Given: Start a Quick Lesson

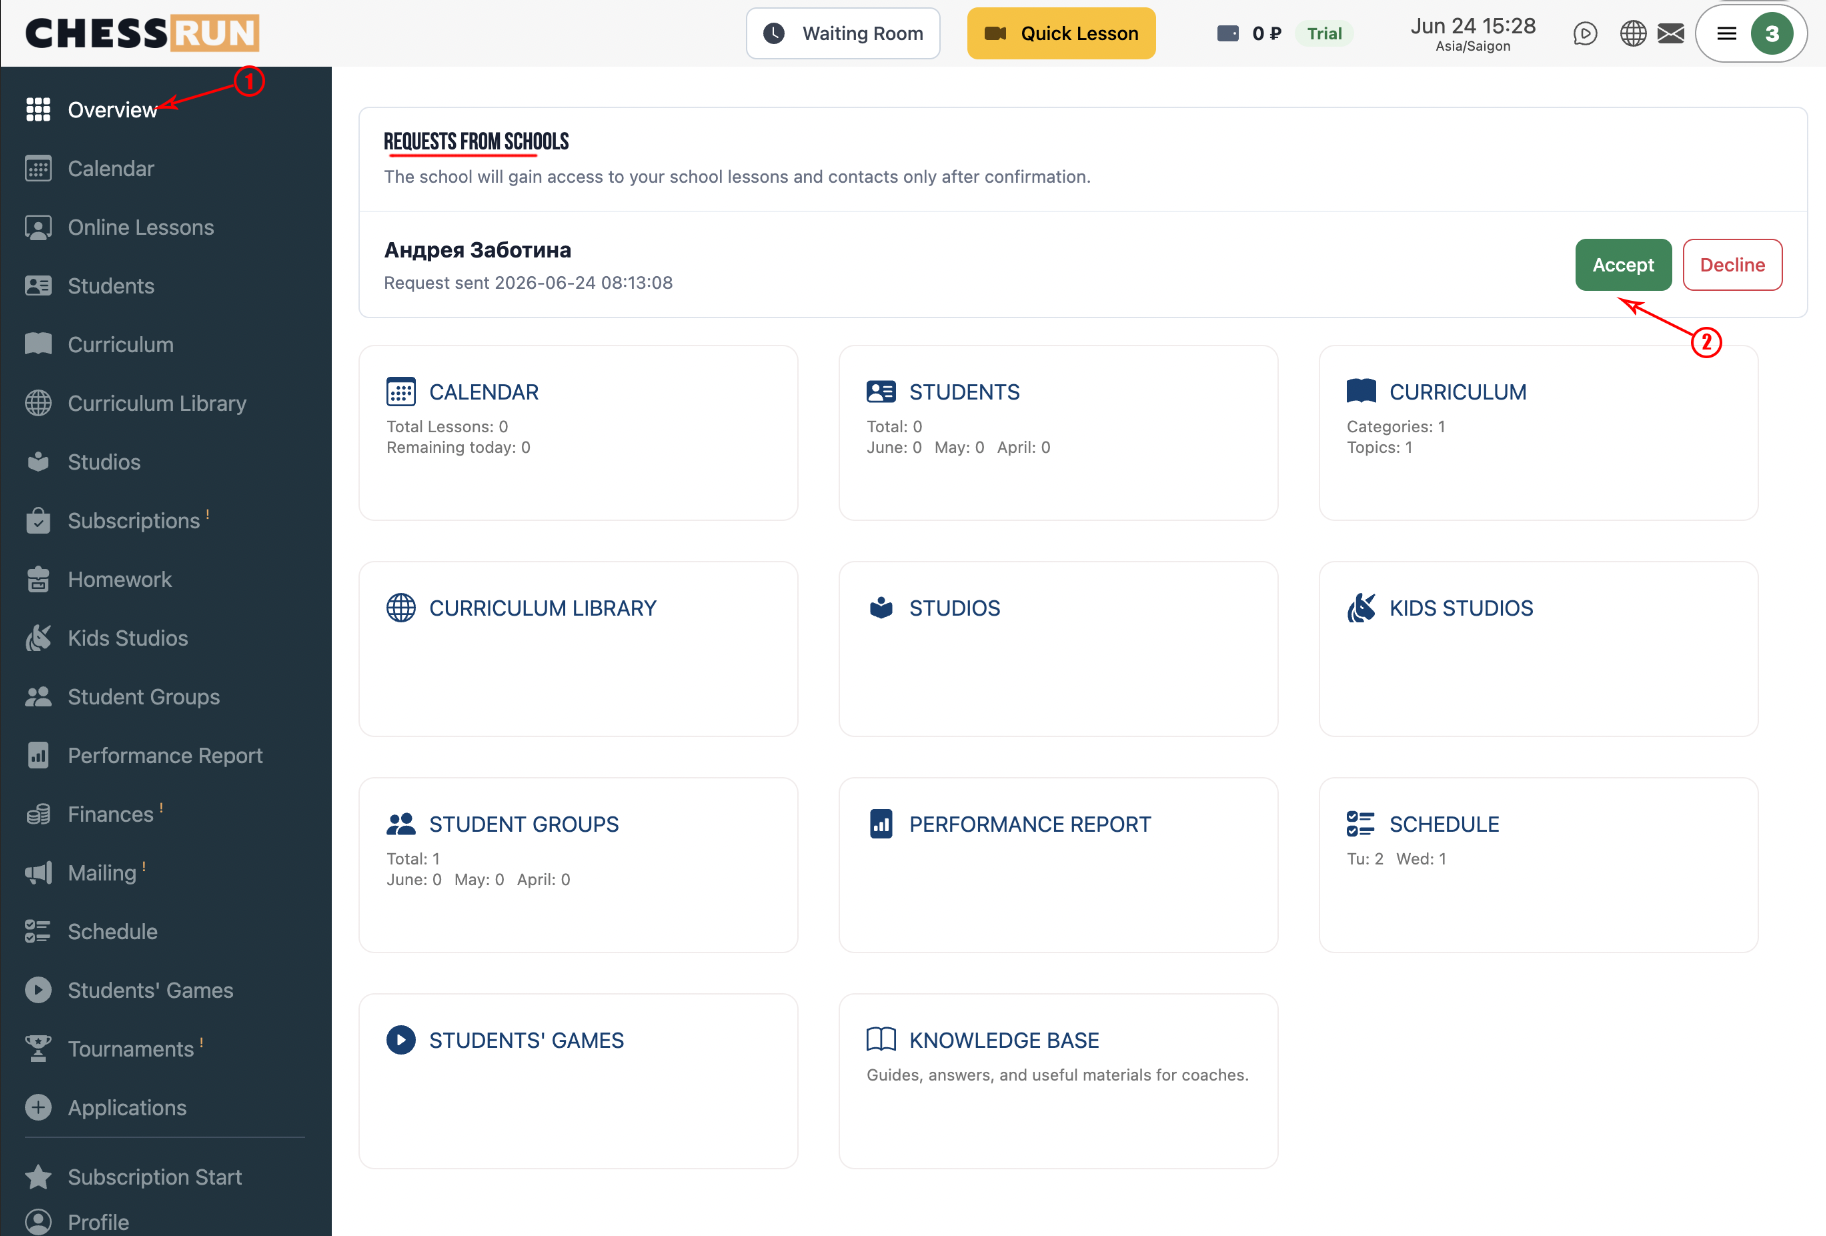Looking at the screenshot, I should pyautogui.click(x=1061, y=33).
